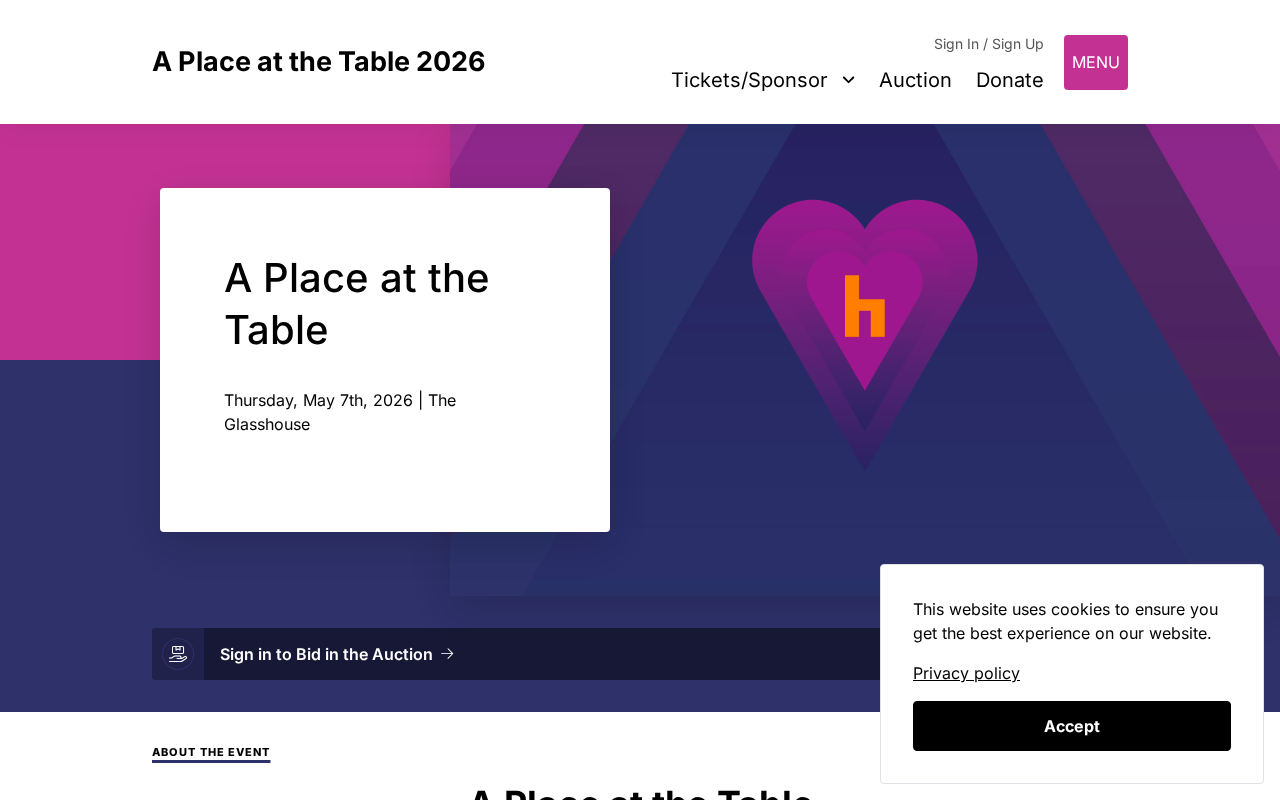The height and width of the screenshot is (800, 1280).
Task: Open the Donate nav link
Action: point(1009,80)
